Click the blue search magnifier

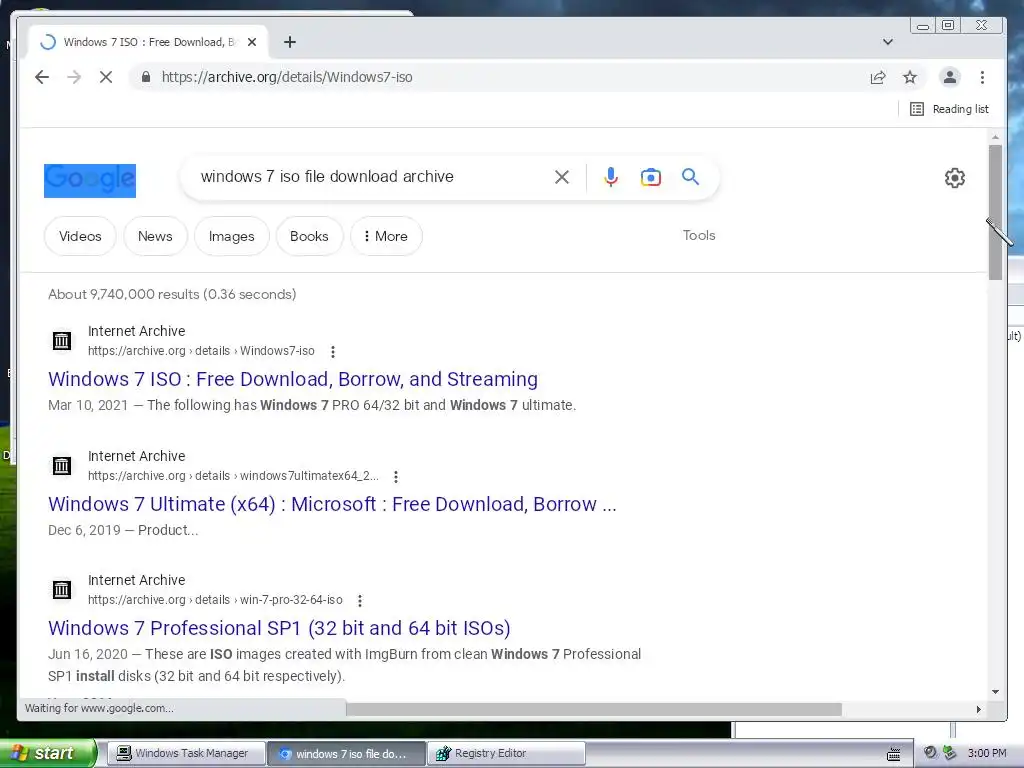[x=690, y=176]
